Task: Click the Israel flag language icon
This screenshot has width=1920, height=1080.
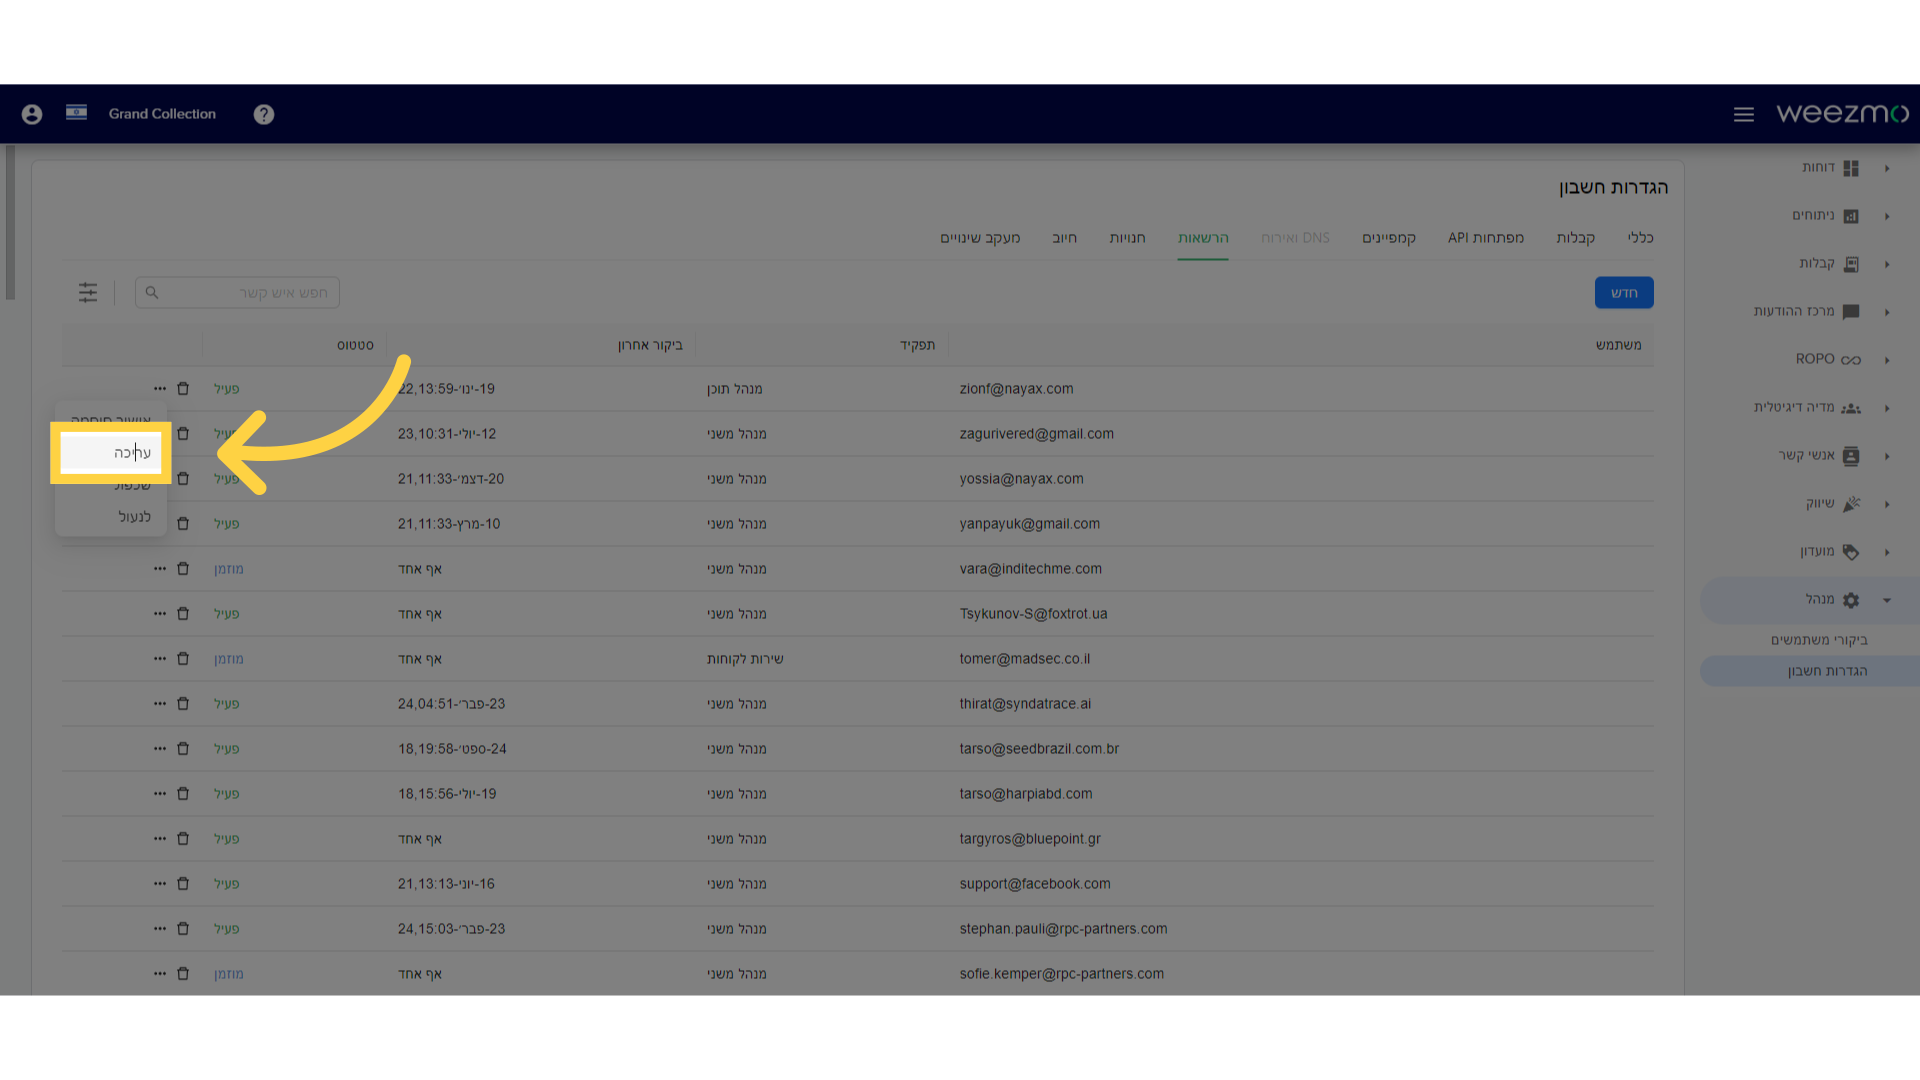Action: coord(76,113)
